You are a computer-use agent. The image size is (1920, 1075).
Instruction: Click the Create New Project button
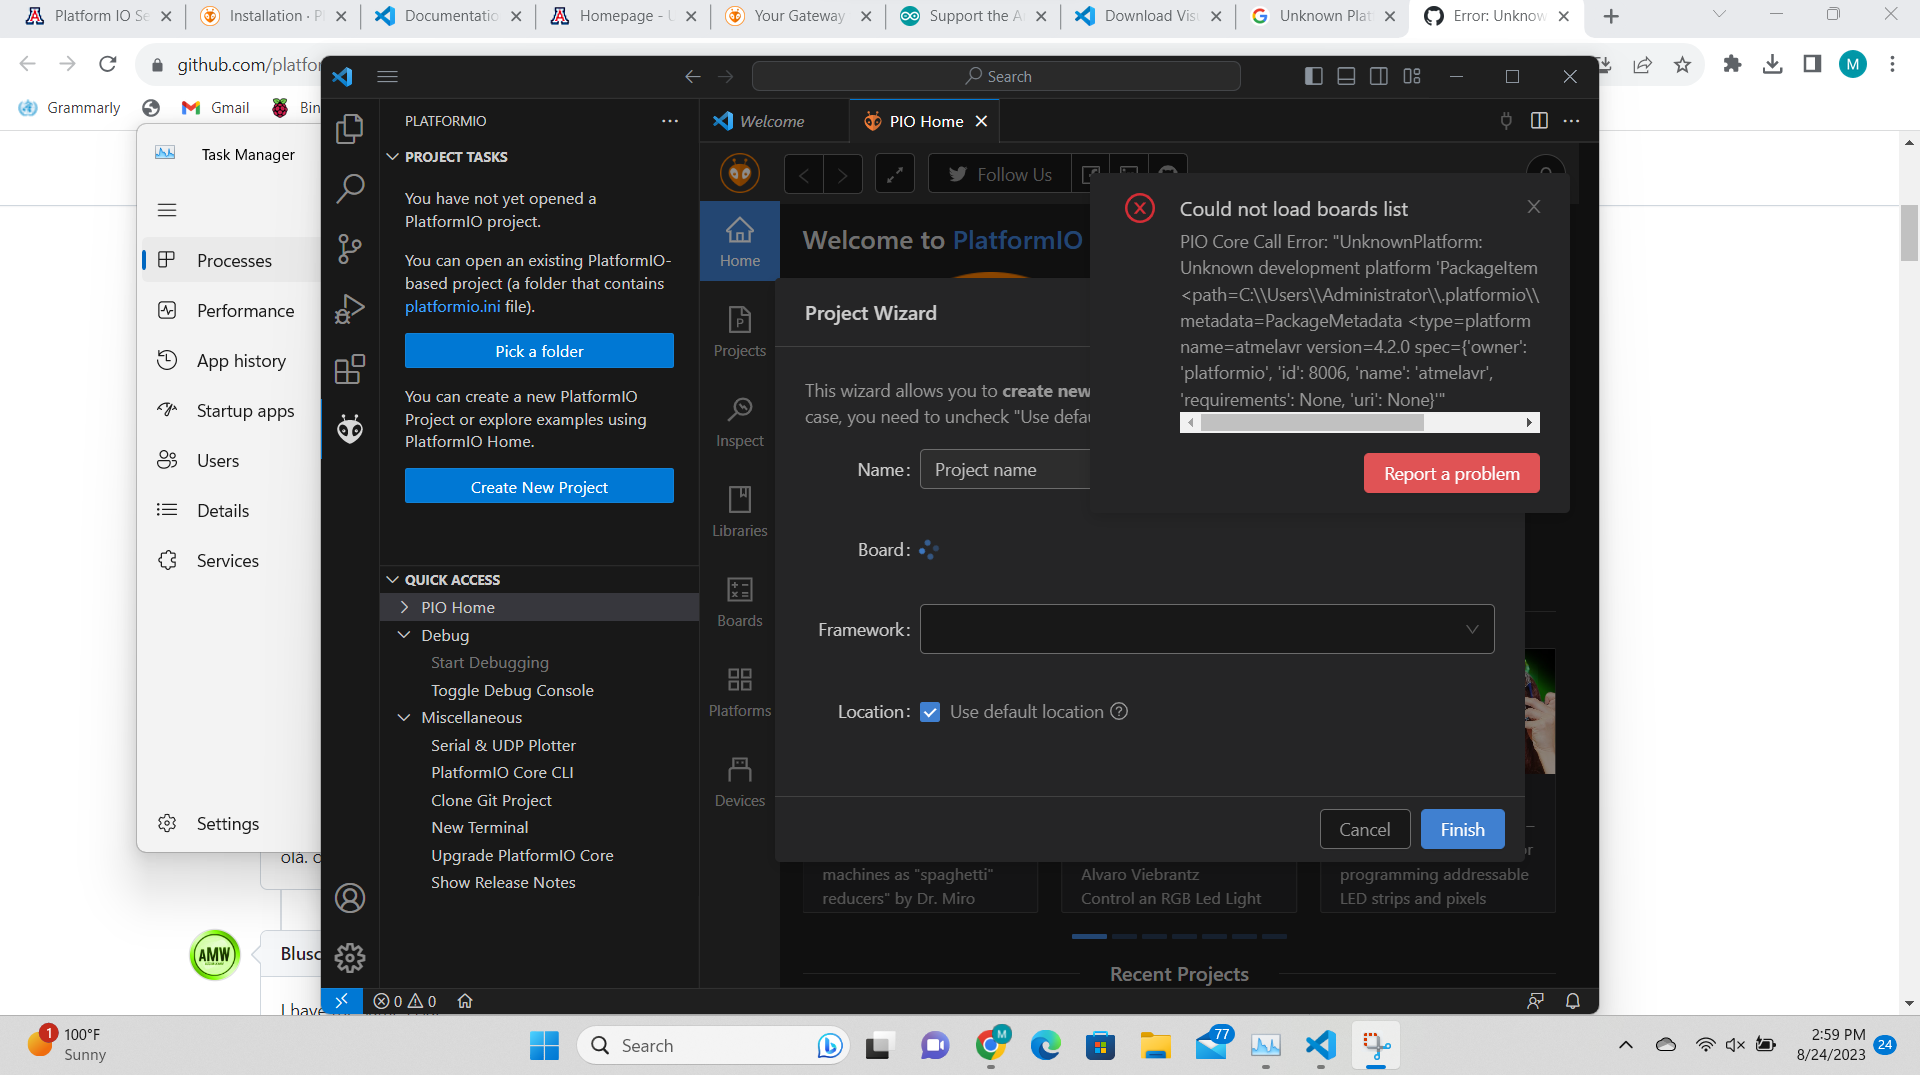pyautogui.click(x=539, y=487)
